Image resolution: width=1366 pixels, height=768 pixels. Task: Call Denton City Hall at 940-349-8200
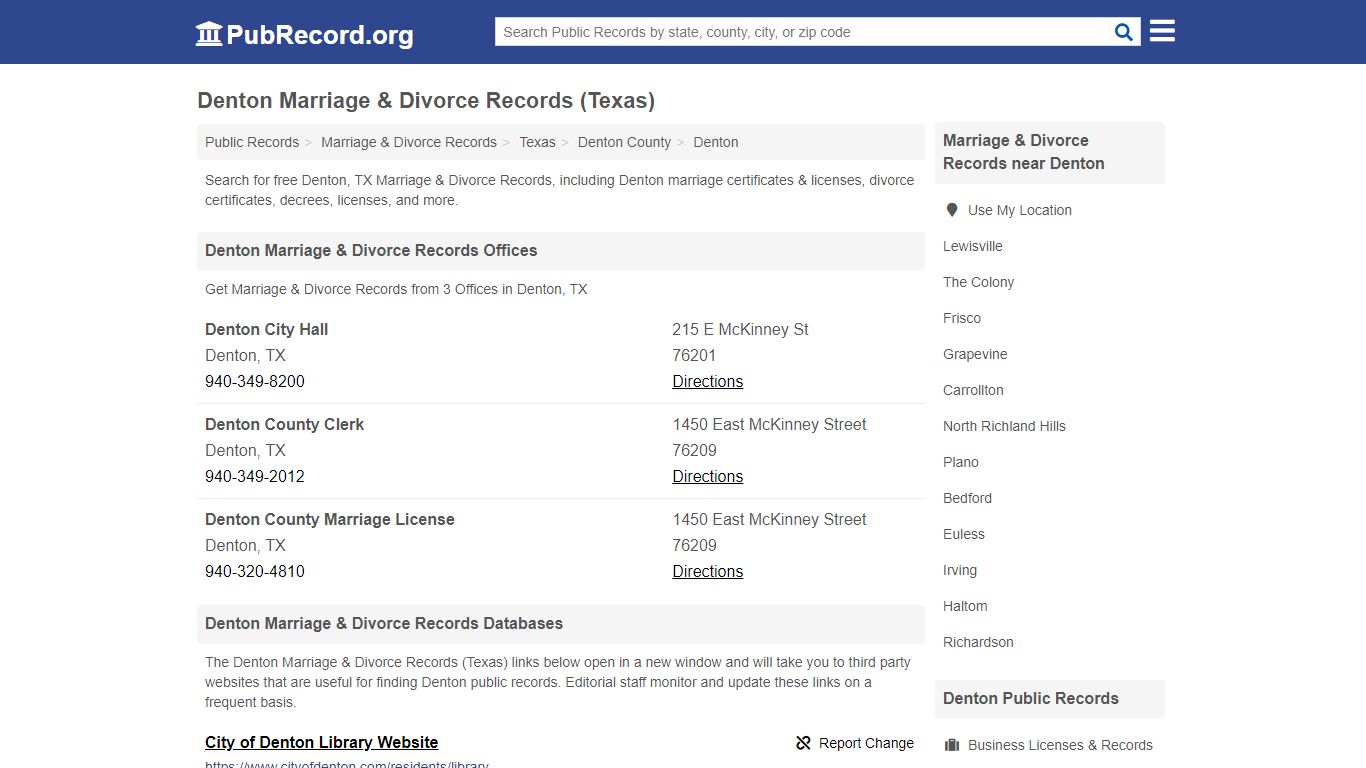point(255,381)
